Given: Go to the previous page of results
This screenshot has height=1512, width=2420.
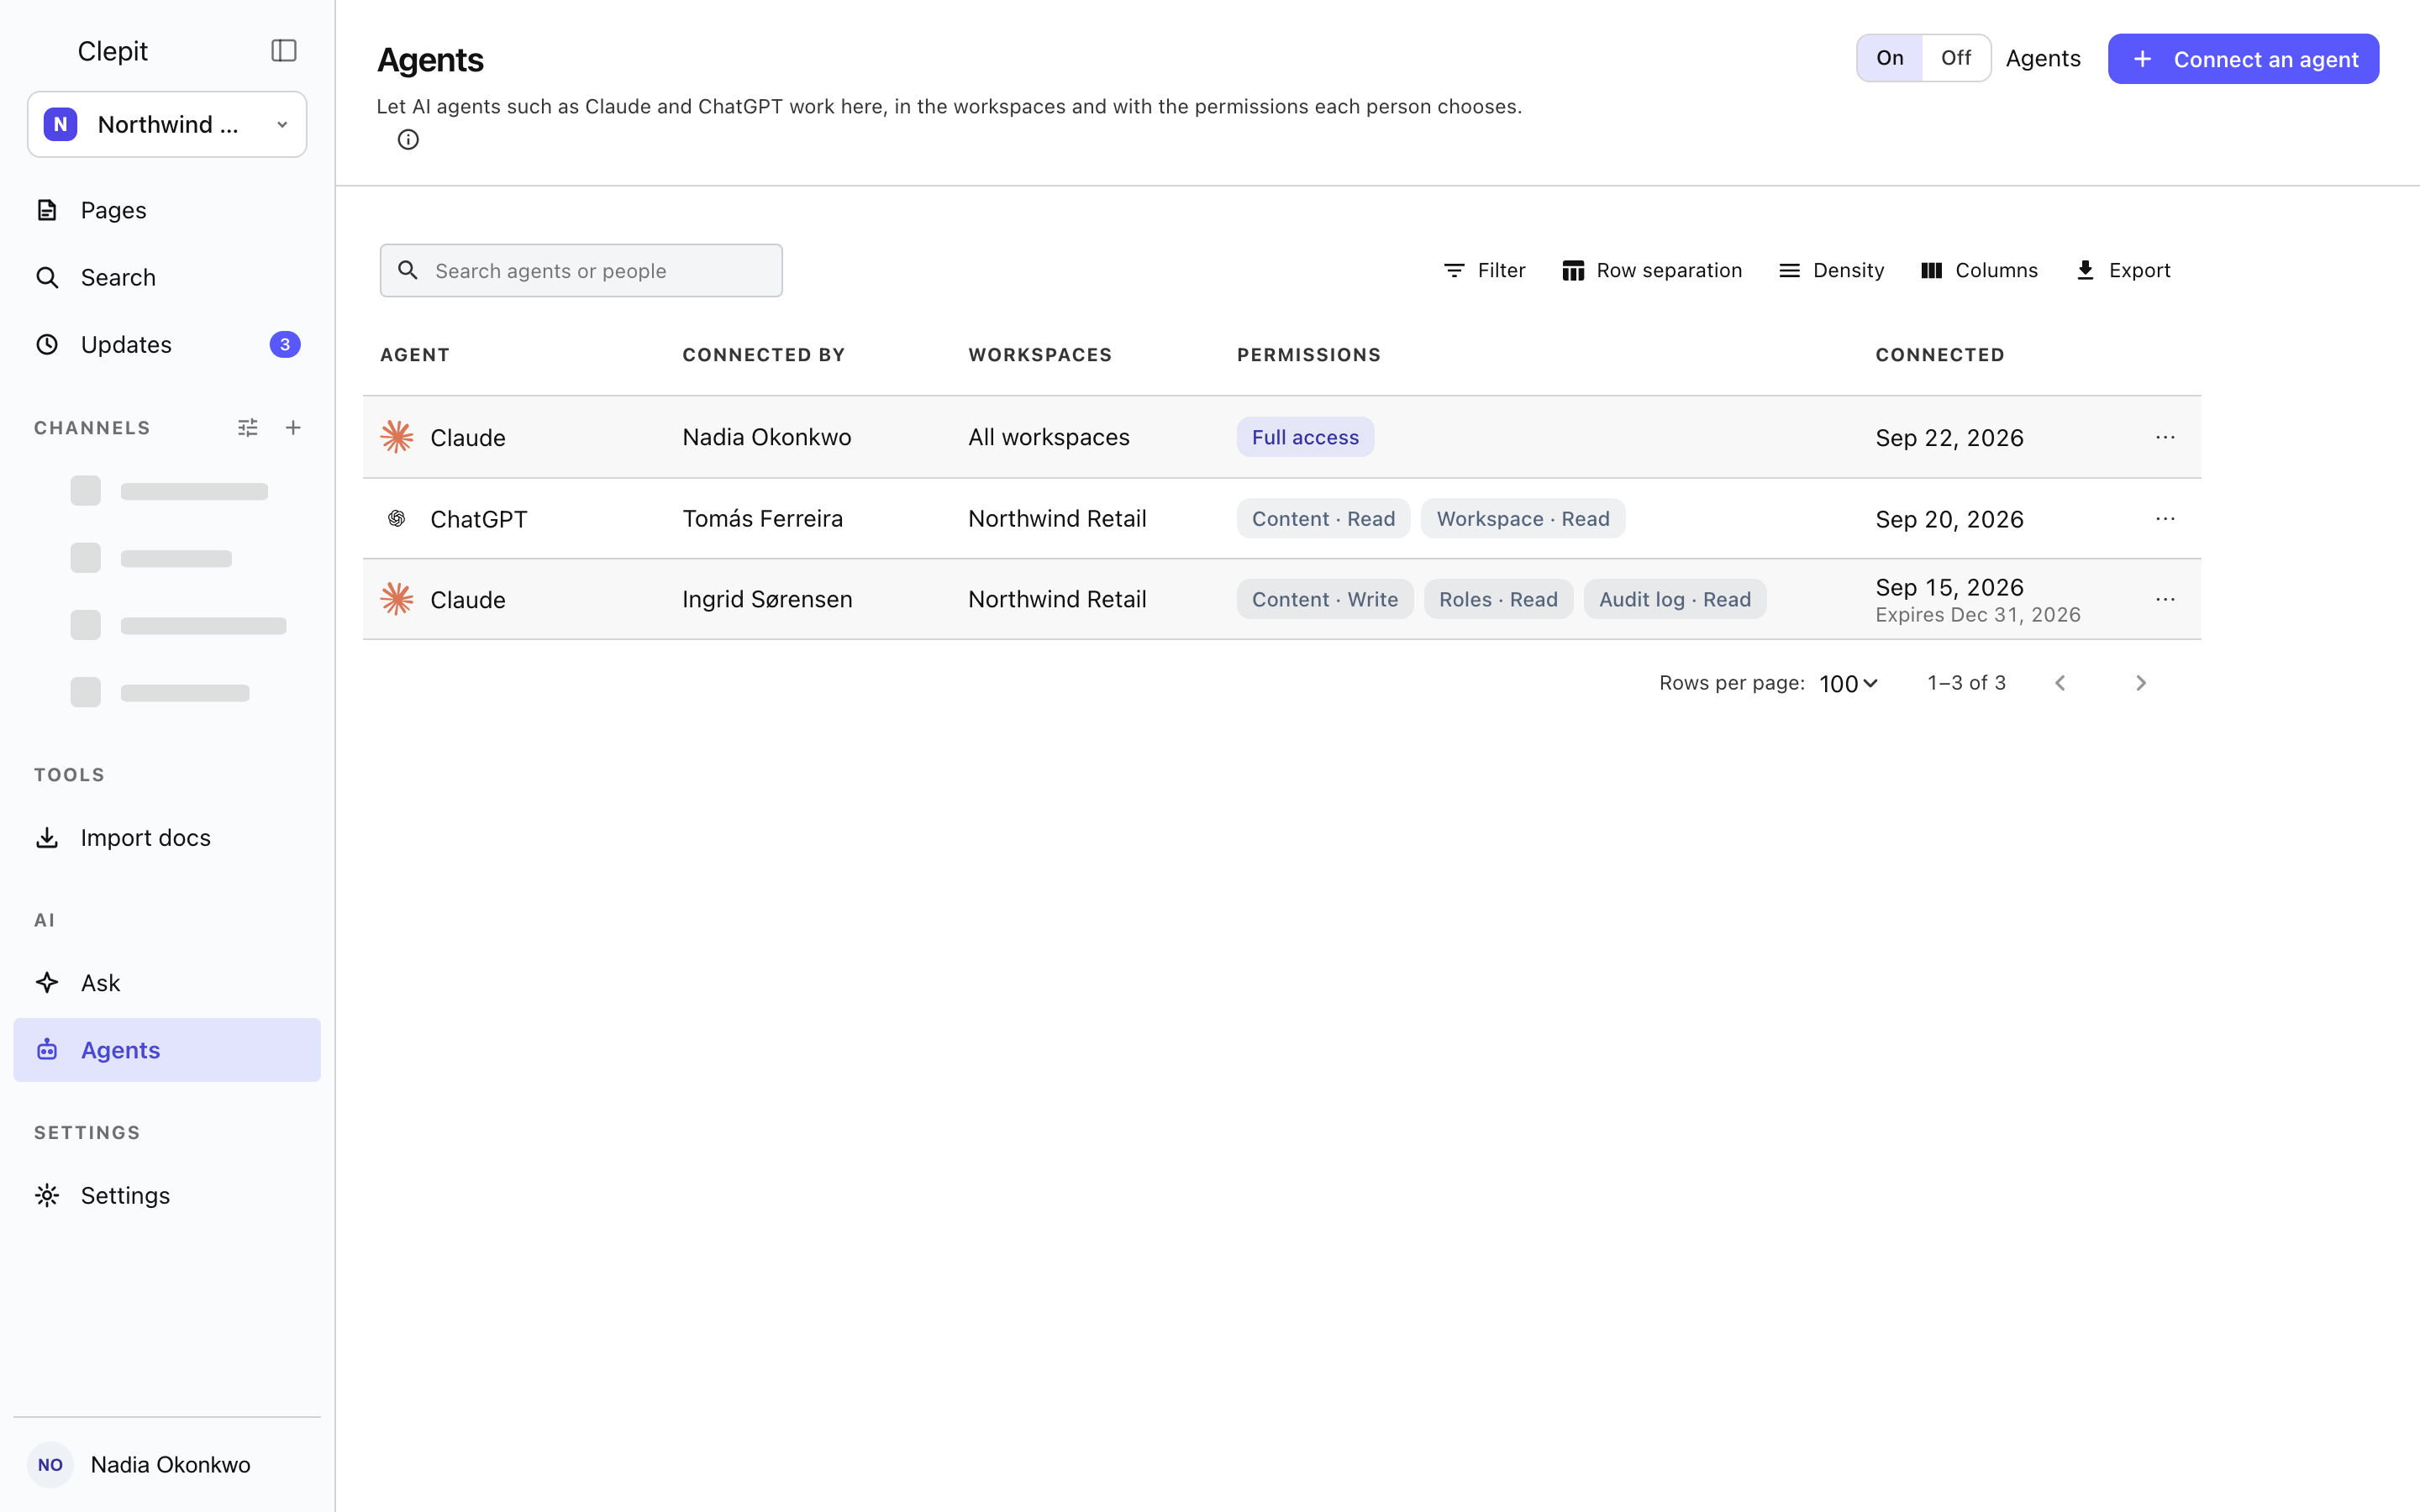Looking at the screenshot, I should click(x=2060, y=683).
